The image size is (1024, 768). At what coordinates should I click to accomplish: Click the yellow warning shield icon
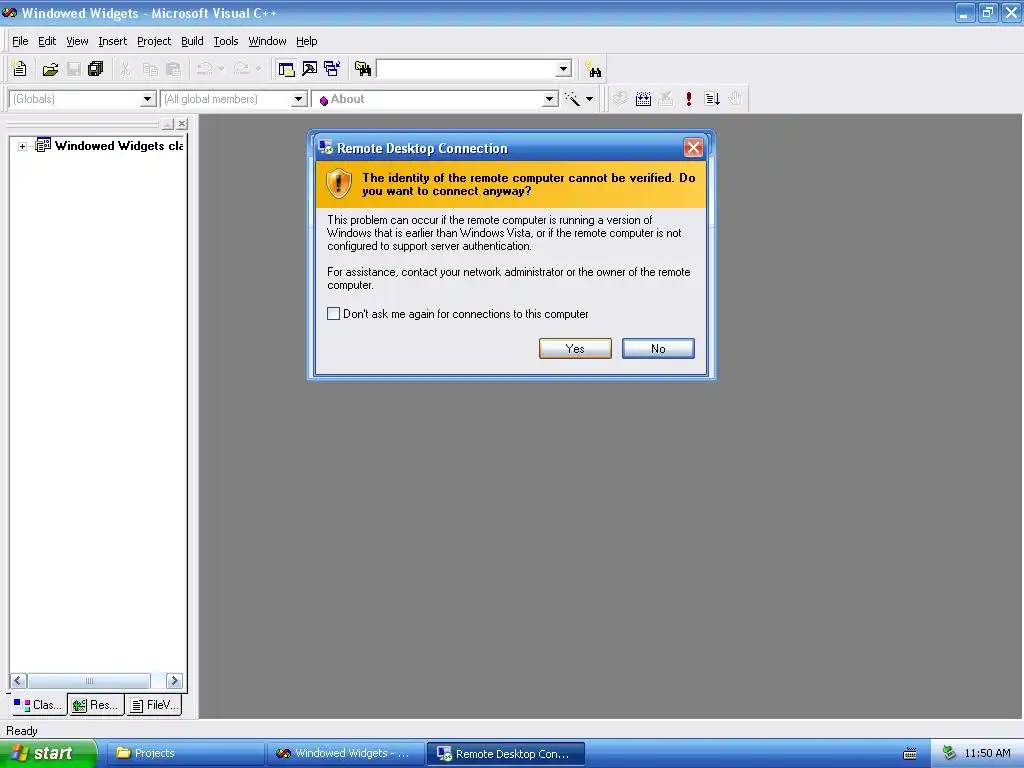(338, 184)
